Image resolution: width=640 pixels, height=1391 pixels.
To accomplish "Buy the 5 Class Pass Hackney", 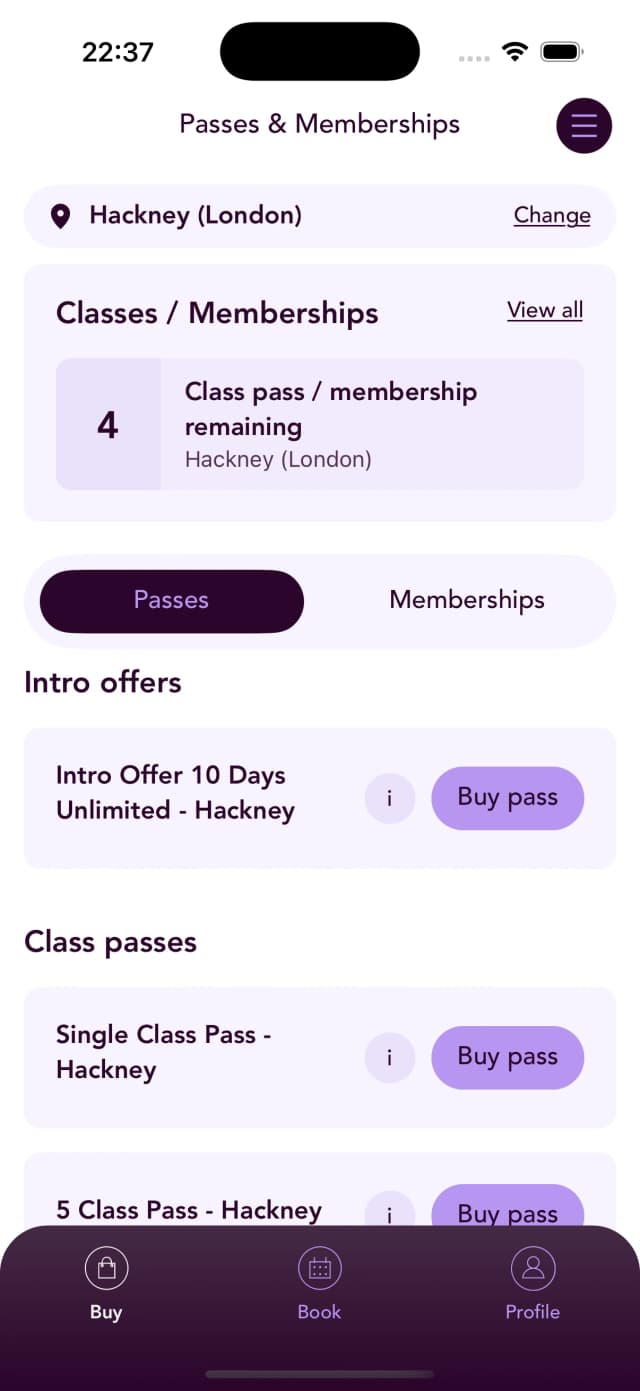I will point(507,1213).
